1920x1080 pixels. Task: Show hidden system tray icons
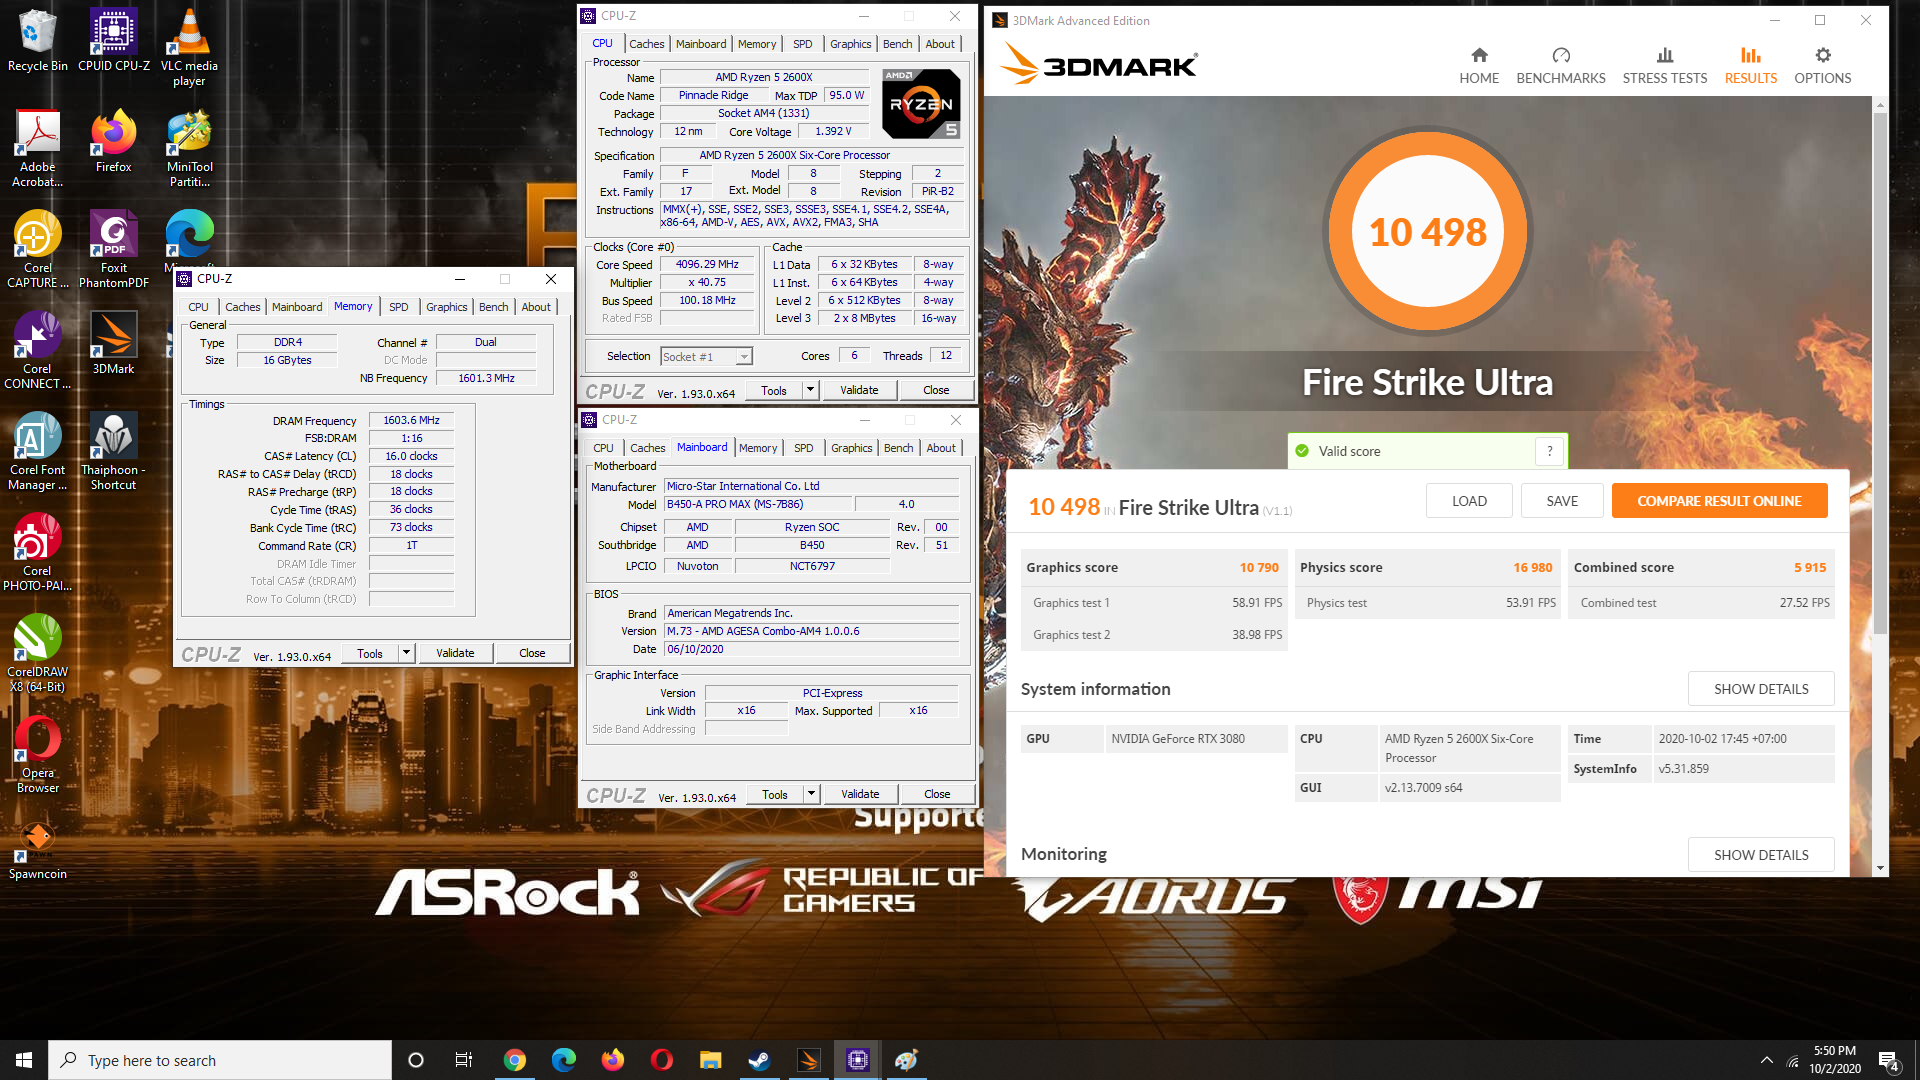point(1766,1060)
